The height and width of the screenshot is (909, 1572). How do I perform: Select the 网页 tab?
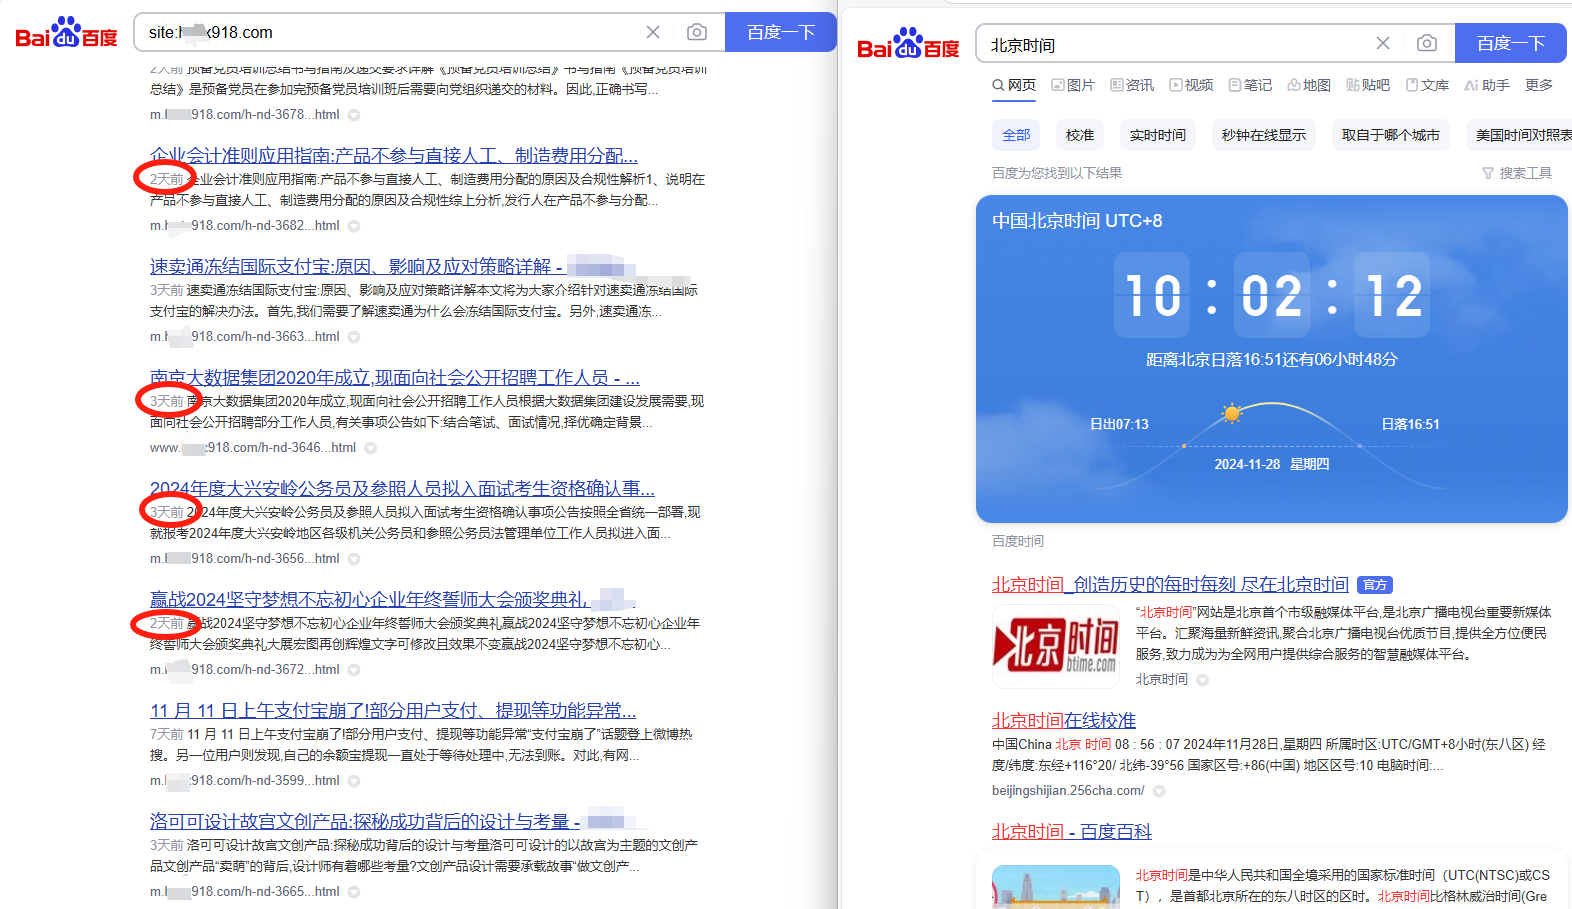click(1014, 85)
